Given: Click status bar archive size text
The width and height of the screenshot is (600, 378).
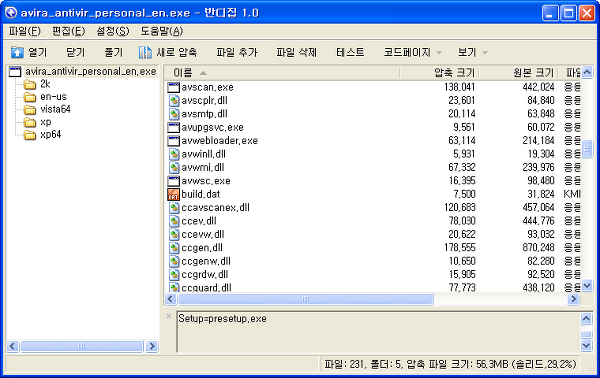Looking at the screenshot, I should pyautogui.click(x=450, y=364).
